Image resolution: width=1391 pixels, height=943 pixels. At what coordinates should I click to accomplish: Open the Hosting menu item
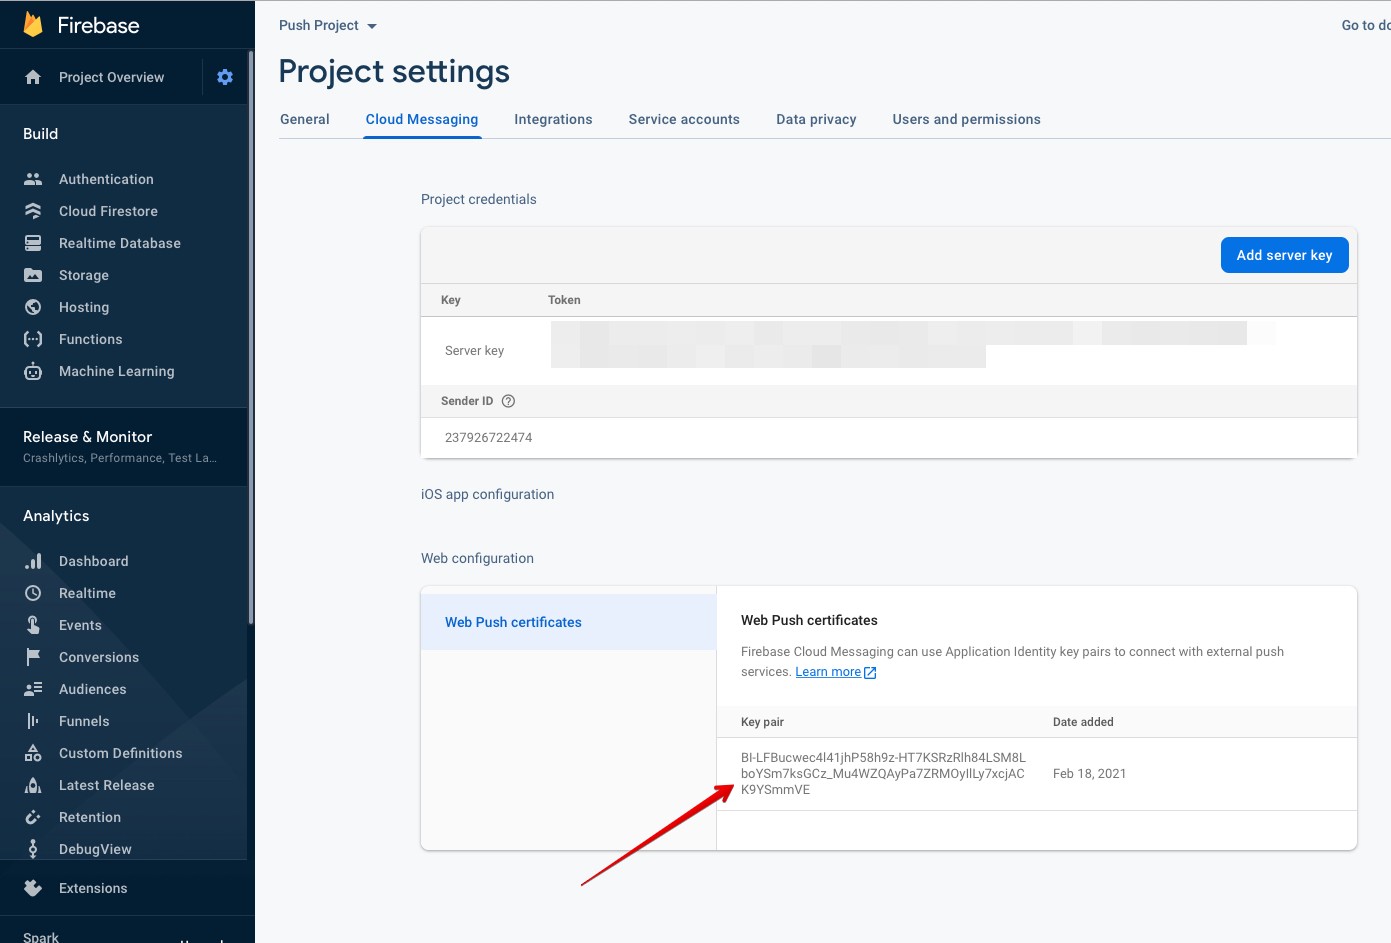(84, 307)
